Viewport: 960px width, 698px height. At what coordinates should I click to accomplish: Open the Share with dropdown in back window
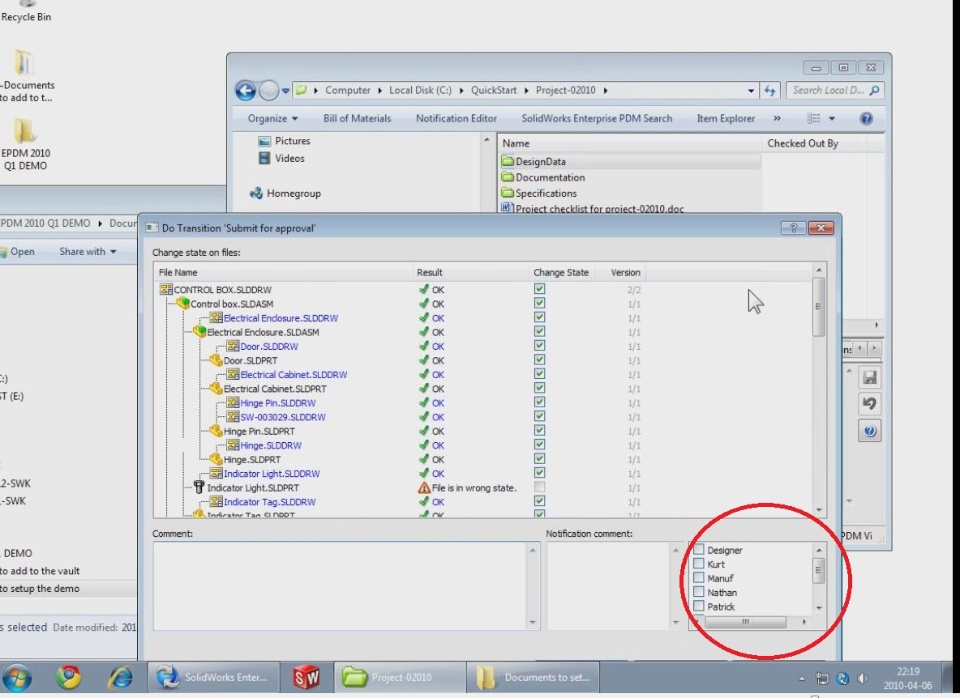tap(88, 252)
